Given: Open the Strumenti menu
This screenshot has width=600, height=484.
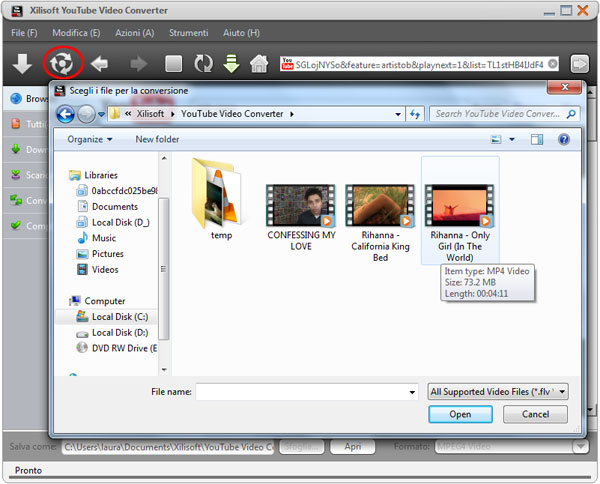Looking at the screenshot, I should coord(189,33).
